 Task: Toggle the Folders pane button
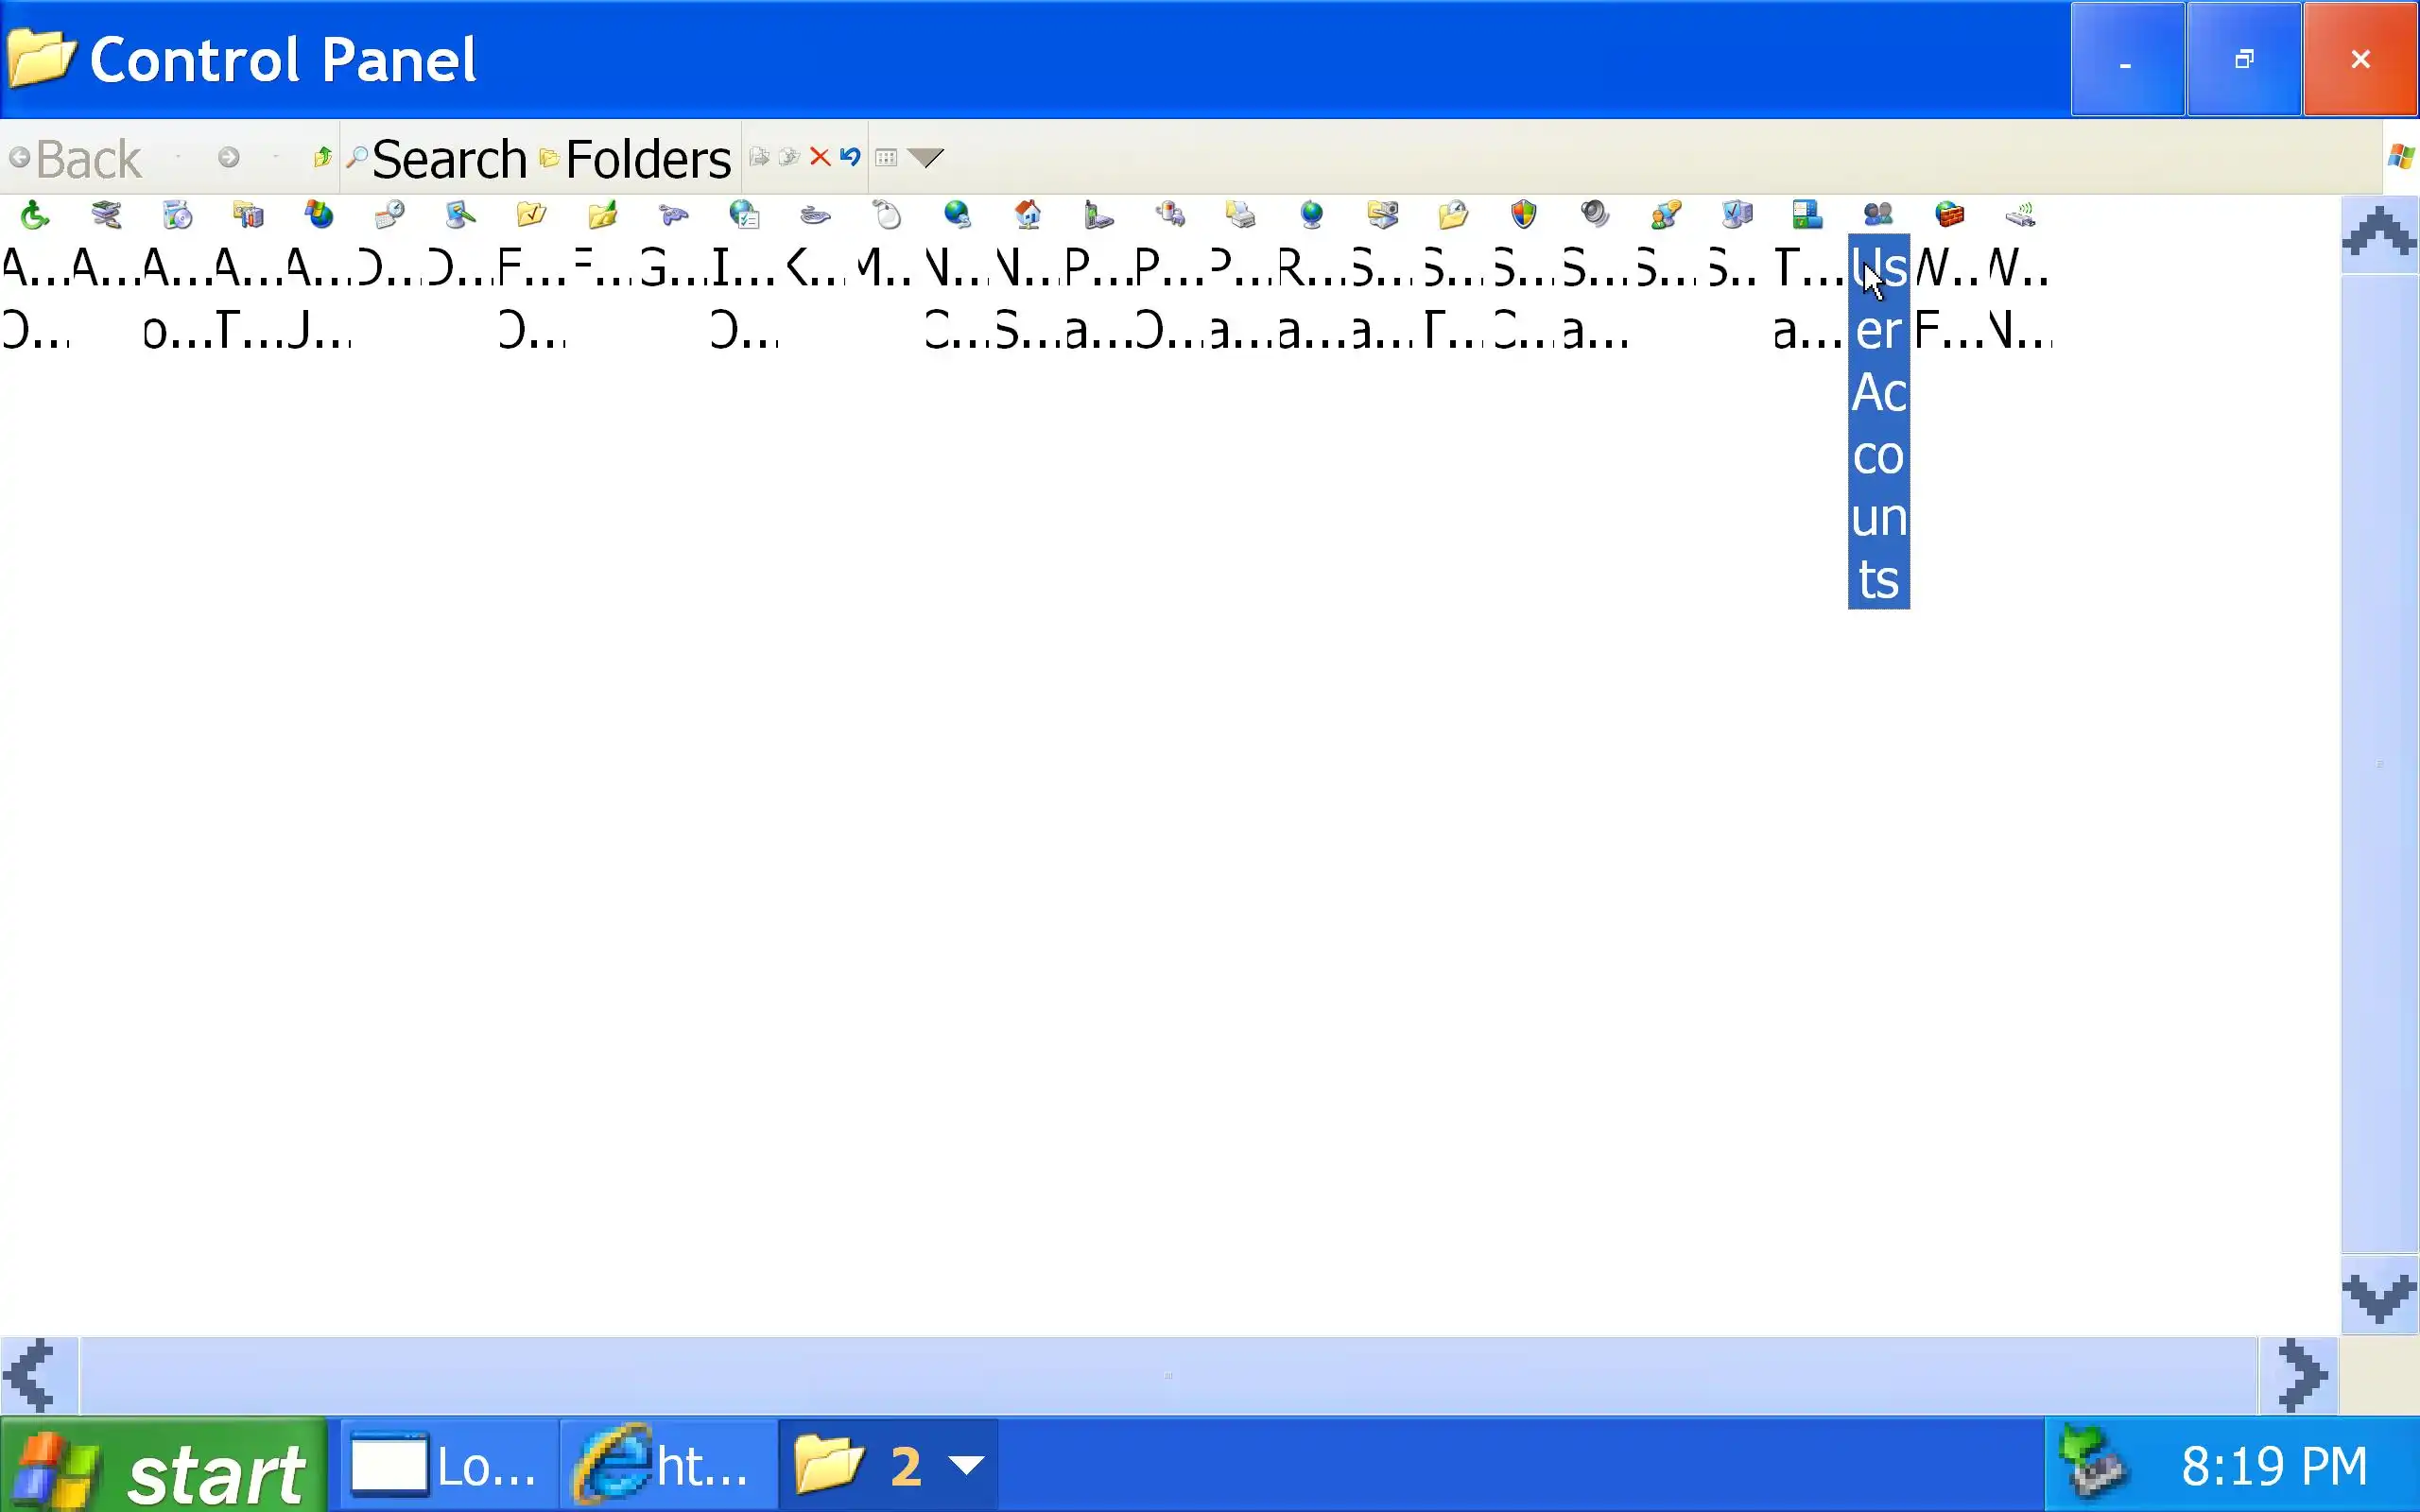tap(636, 159)
